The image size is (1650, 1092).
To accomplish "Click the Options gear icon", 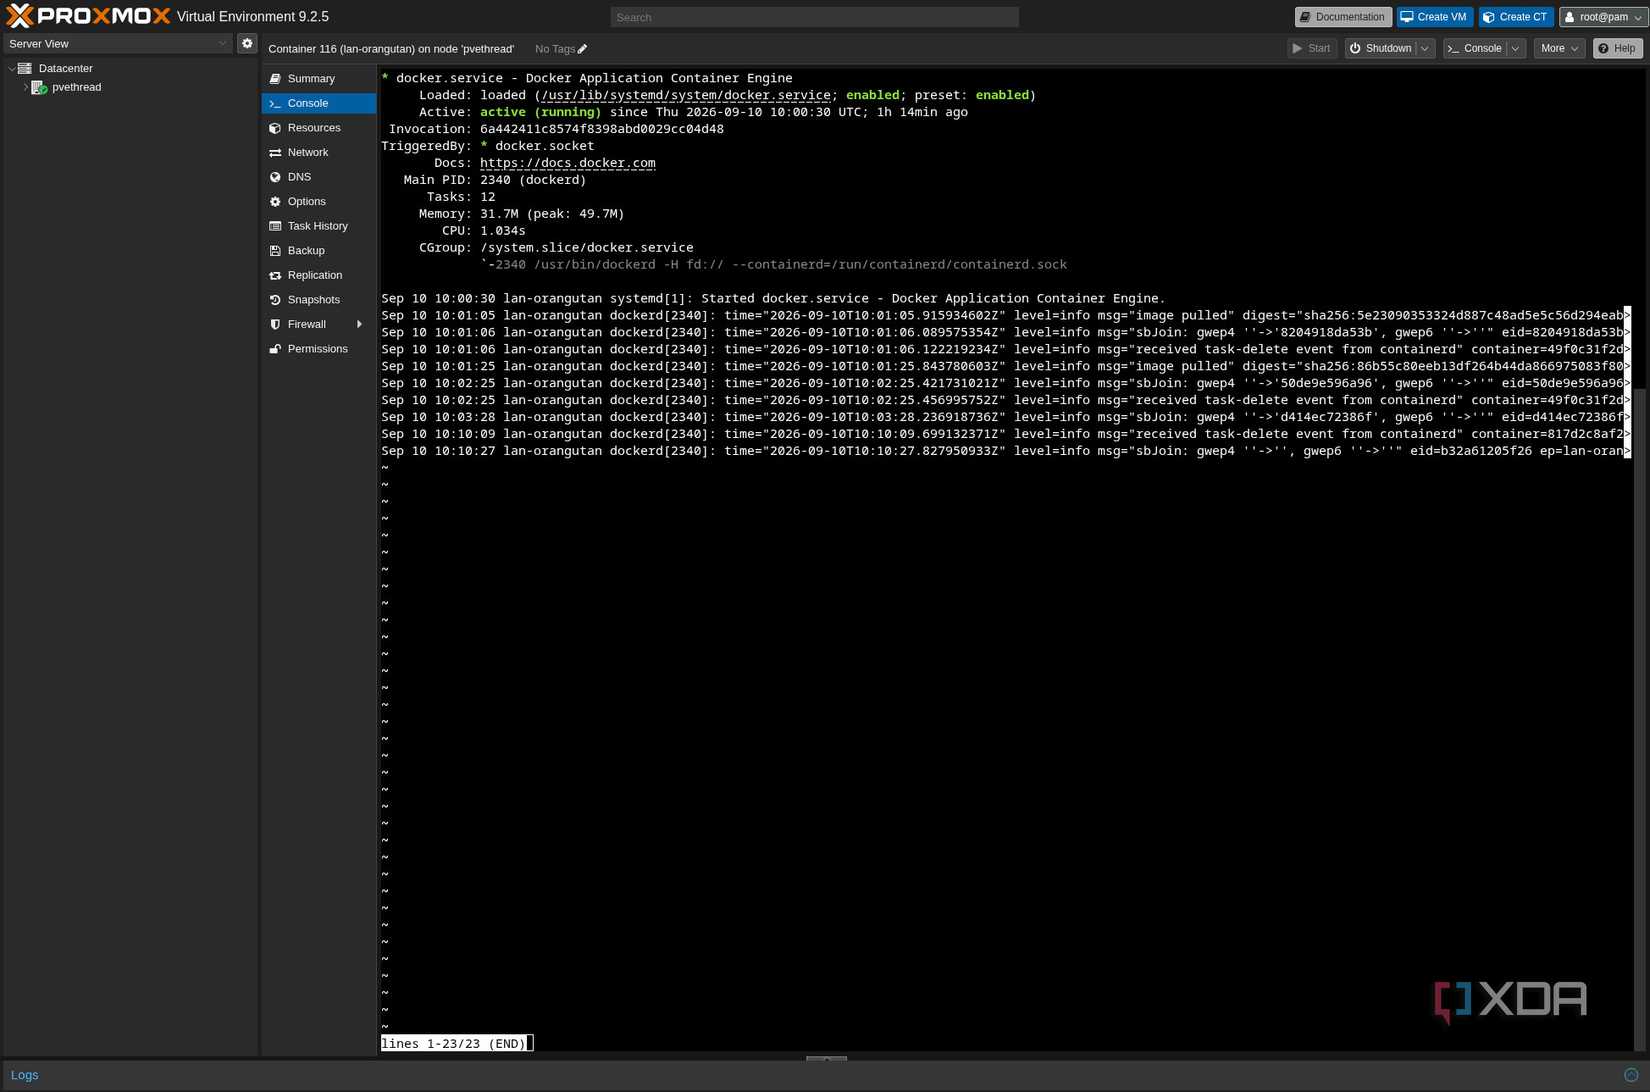I will pyautogui.click(x=275, y=202).
